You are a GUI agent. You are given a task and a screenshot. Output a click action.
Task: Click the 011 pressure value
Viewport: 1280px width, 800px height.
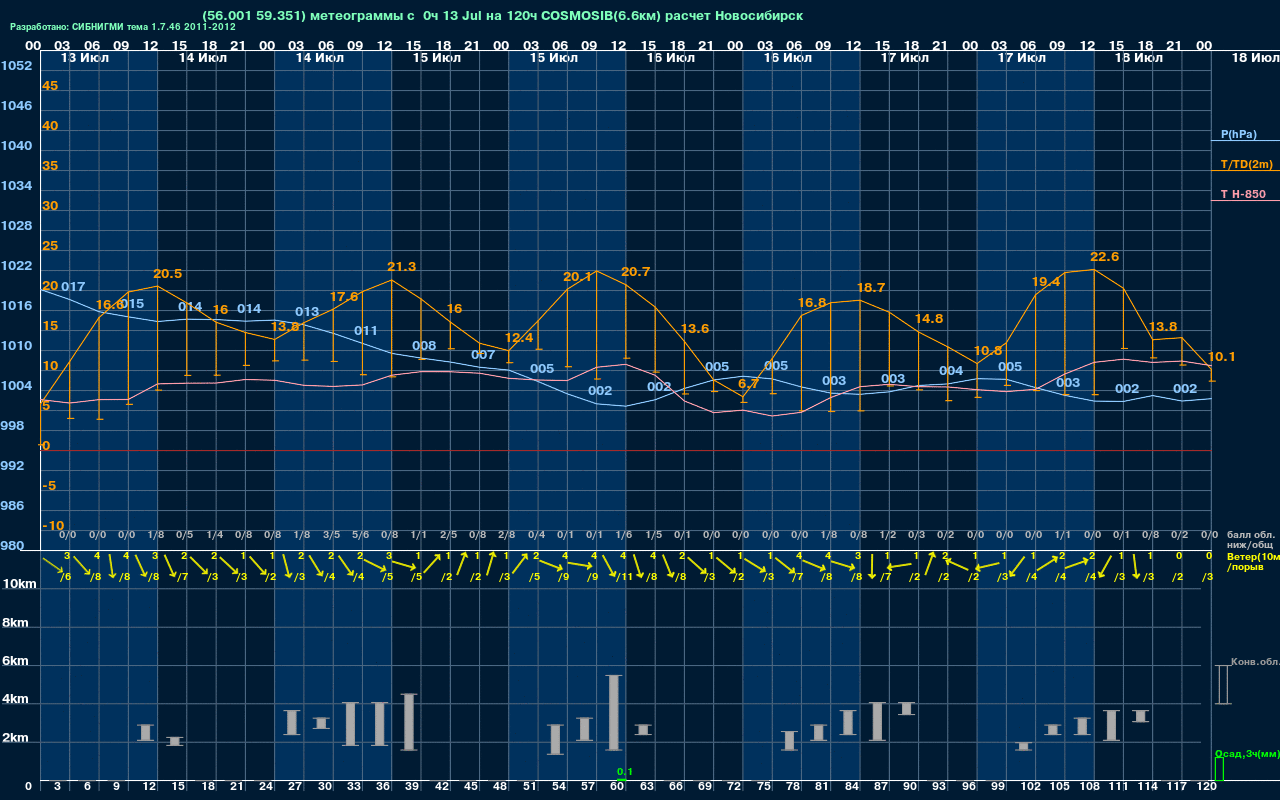(x=366, y=331)
